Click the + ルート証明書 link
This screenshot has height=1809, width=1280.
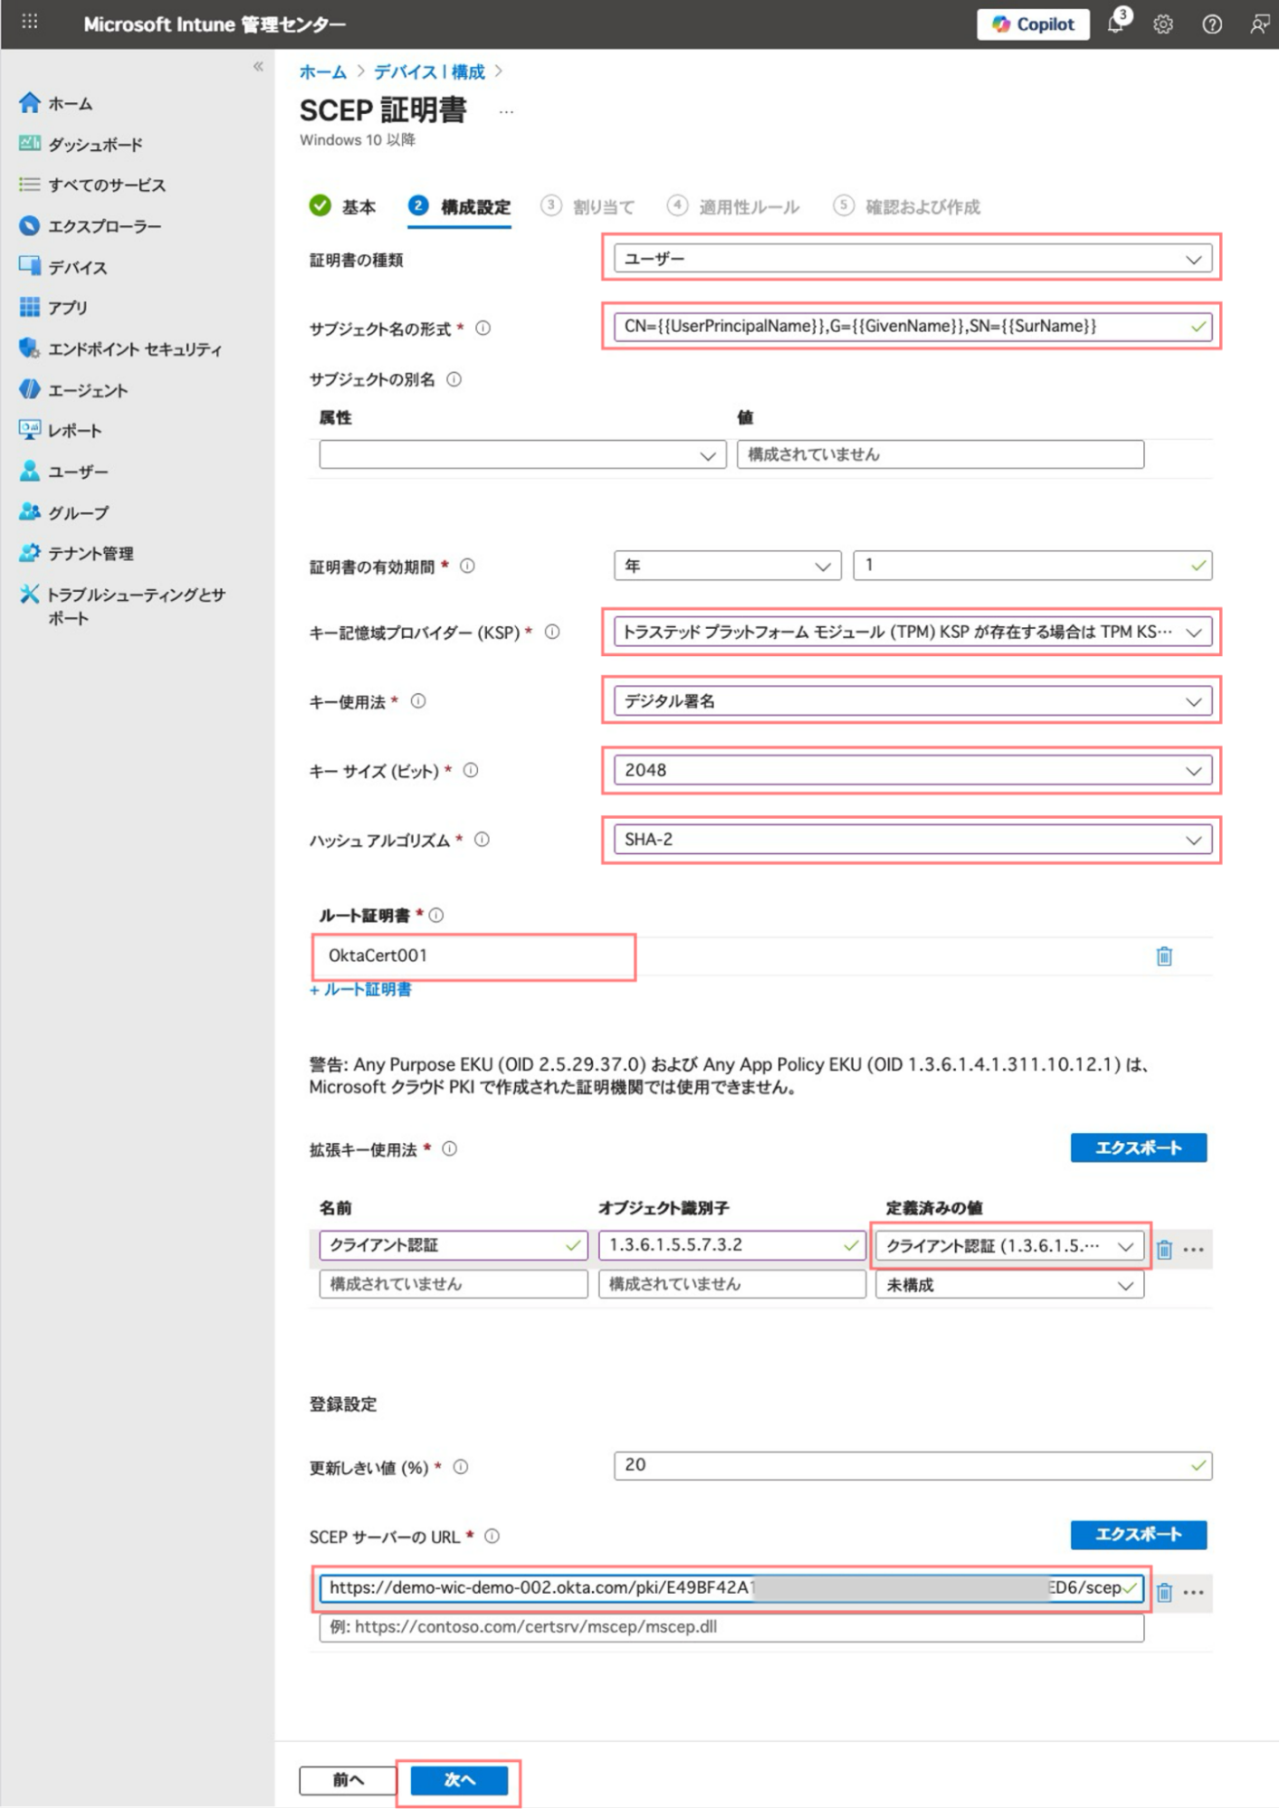click(x=361, y=989)
